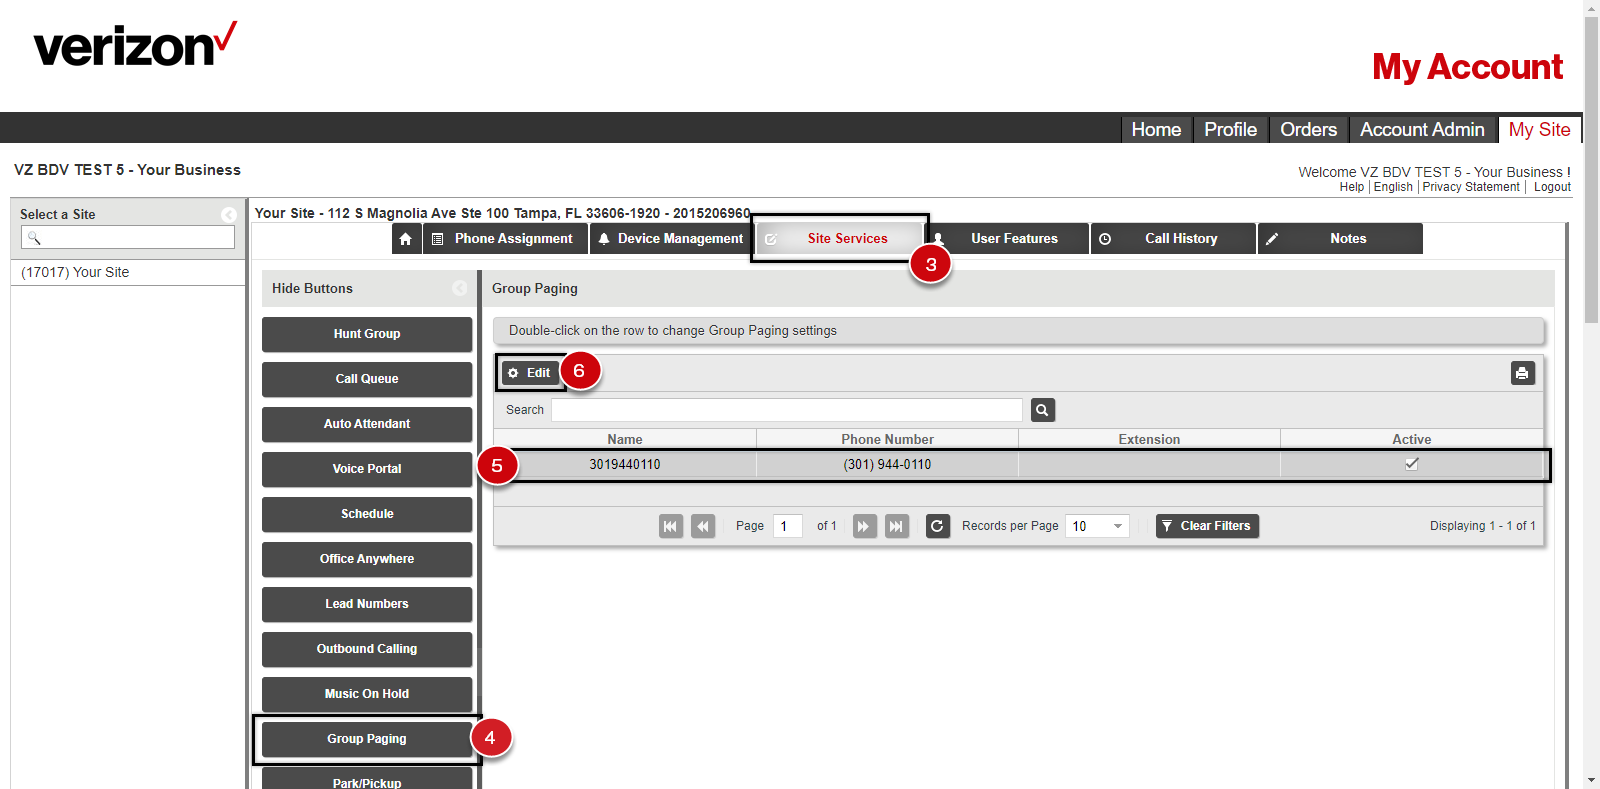Viewport: 1600px width, 789px height.
Task: Toggle Active checkbox for 3019440110
Action: [x=1412, y=464]
